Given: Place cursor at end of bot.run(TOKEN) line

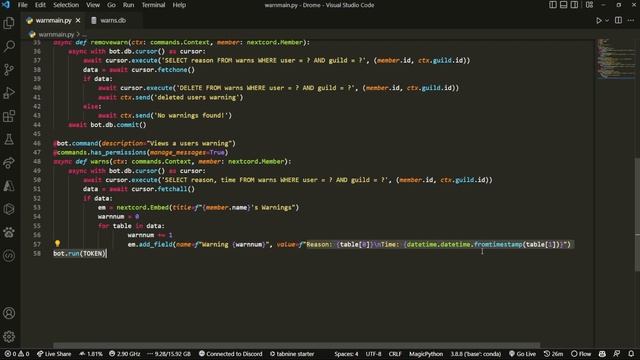Looking at the screenshot, I should pyautogui.click(x=106, y=253).
